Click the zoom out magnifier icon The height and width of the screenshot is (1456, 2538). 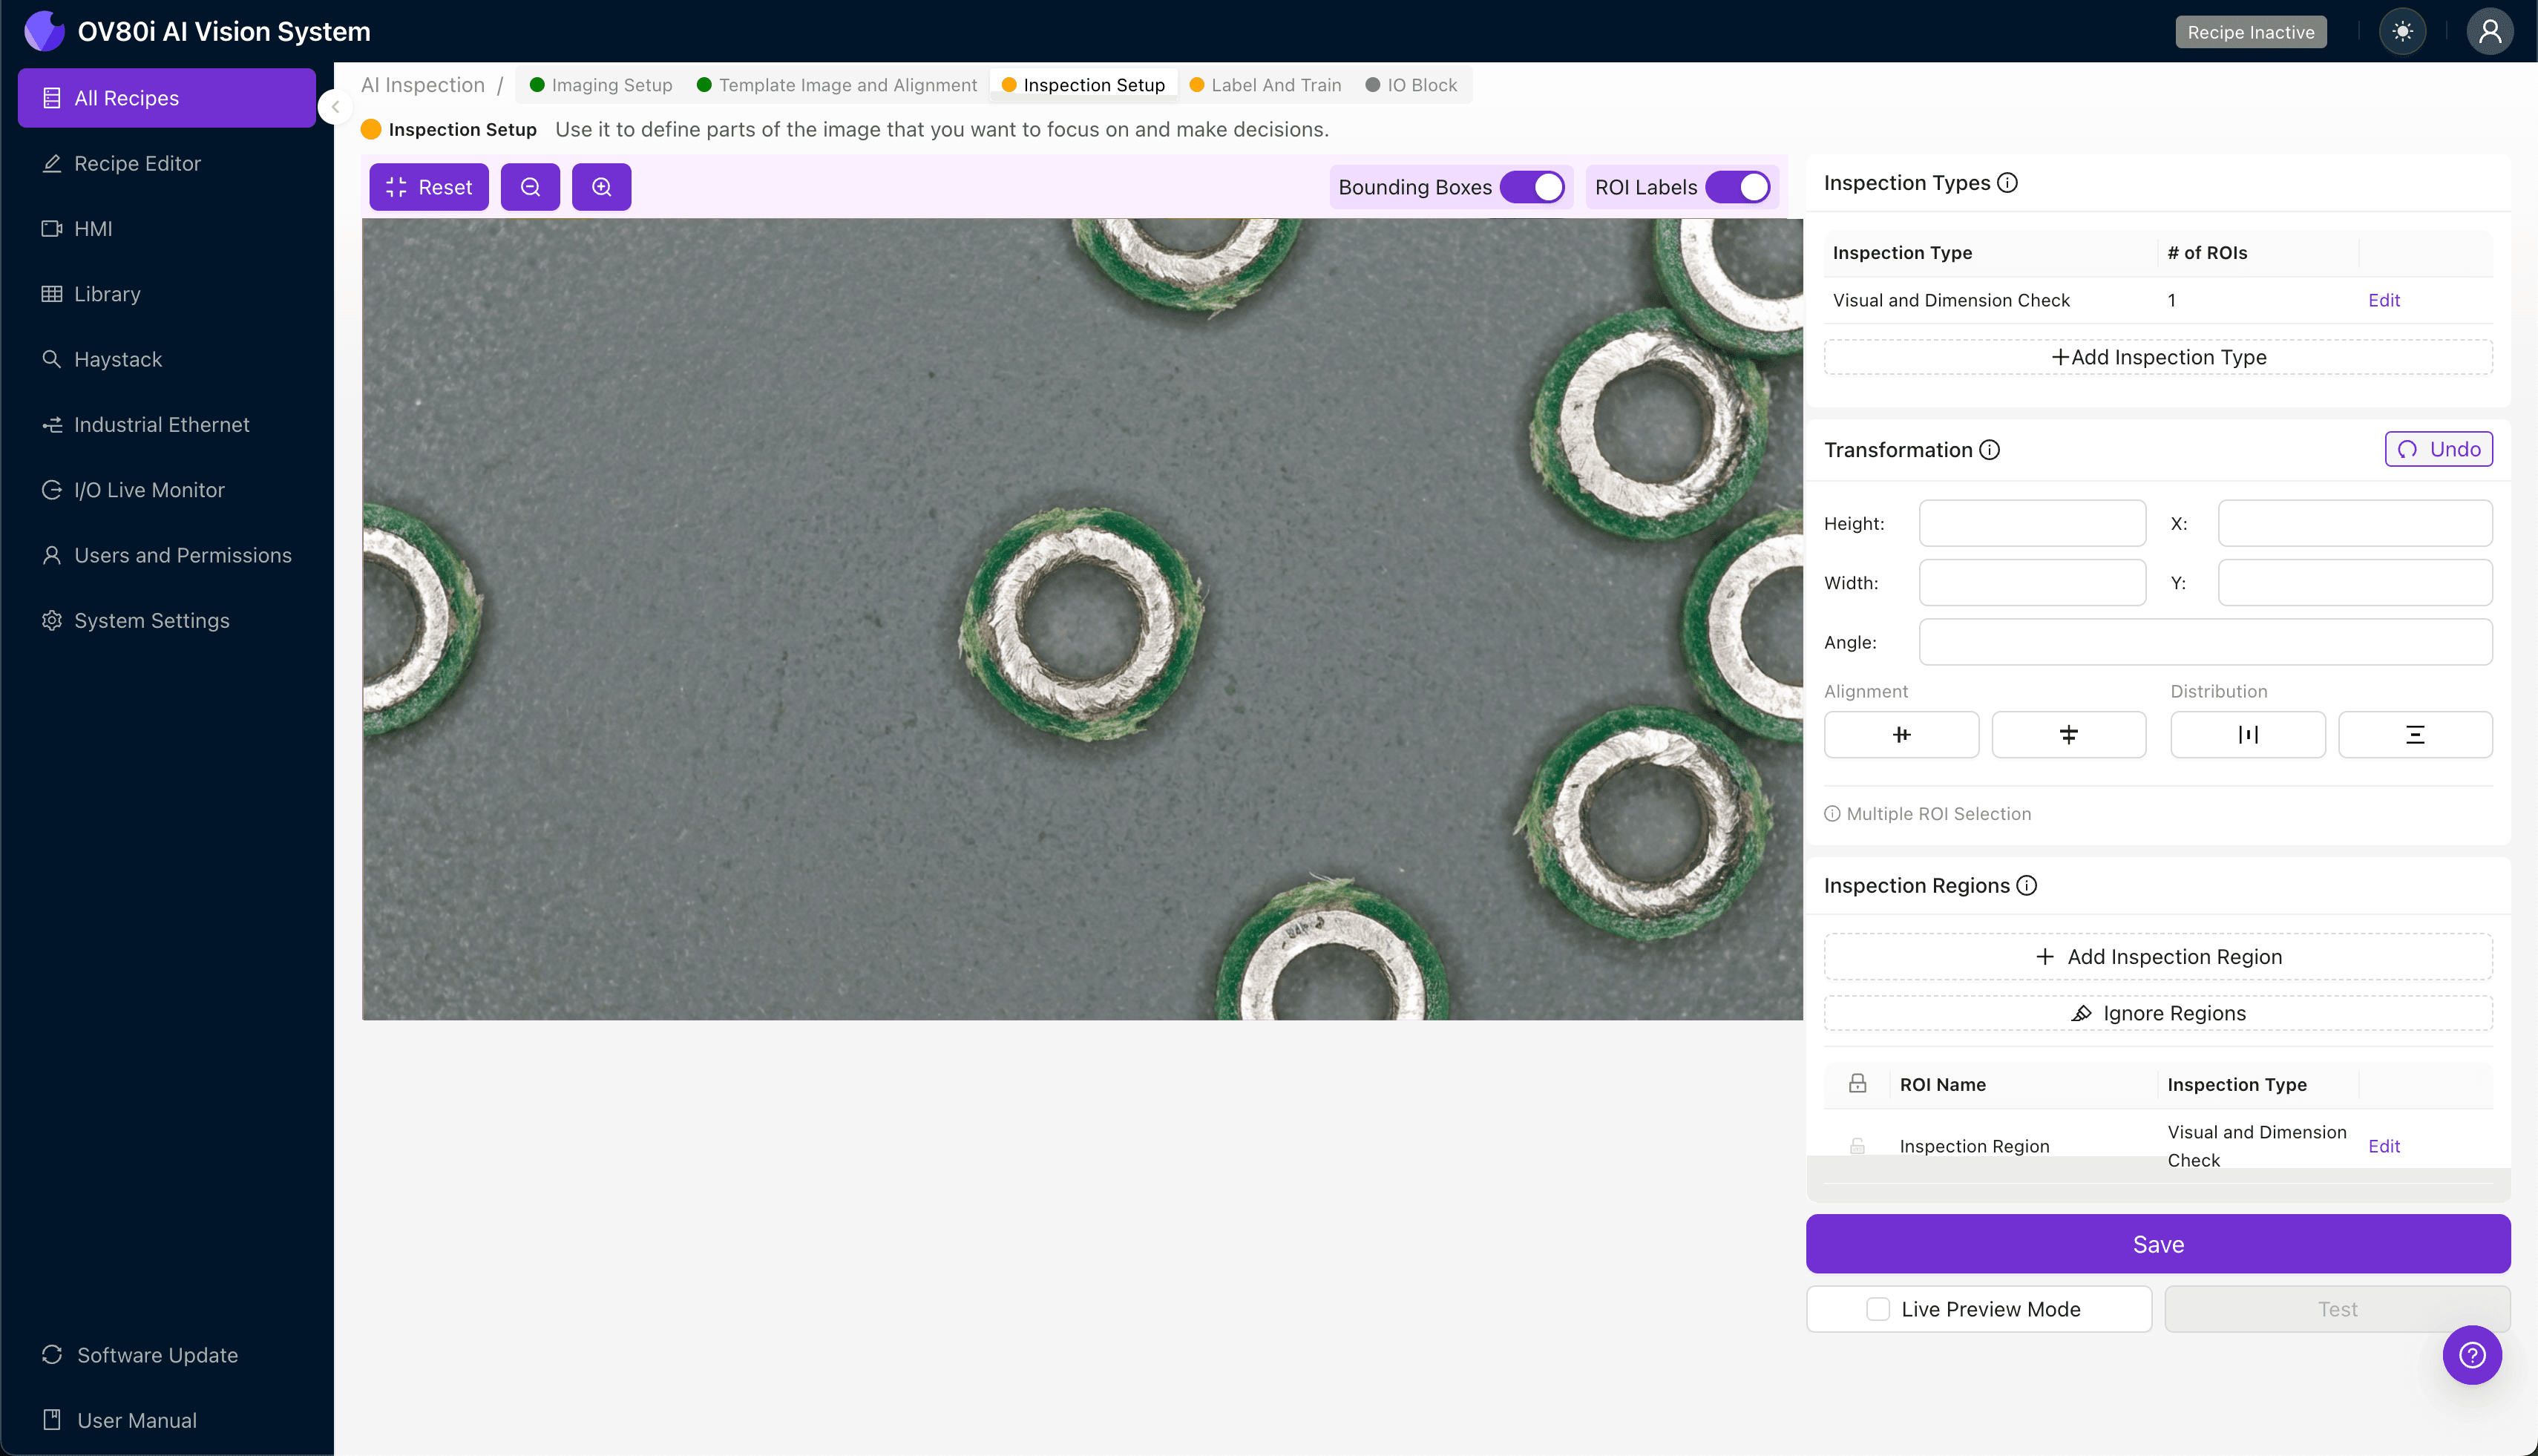tap(530, 186)
